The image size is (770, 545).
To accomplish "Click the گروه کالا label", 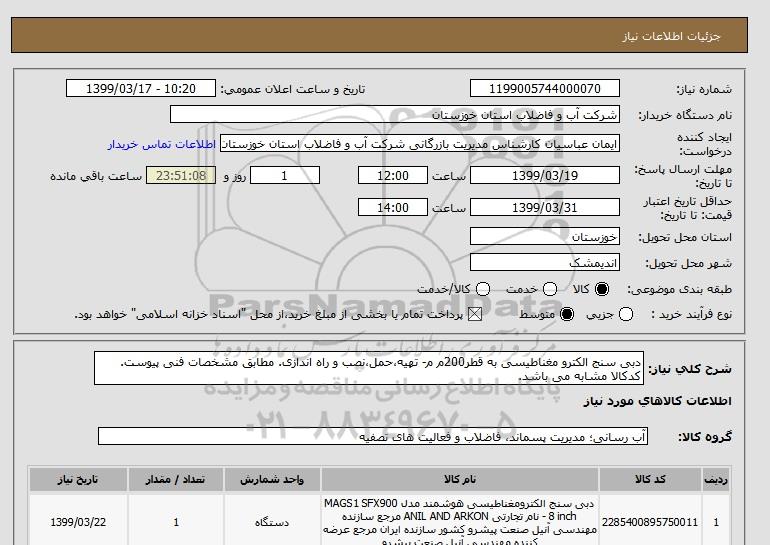I will tap(705, 436).
